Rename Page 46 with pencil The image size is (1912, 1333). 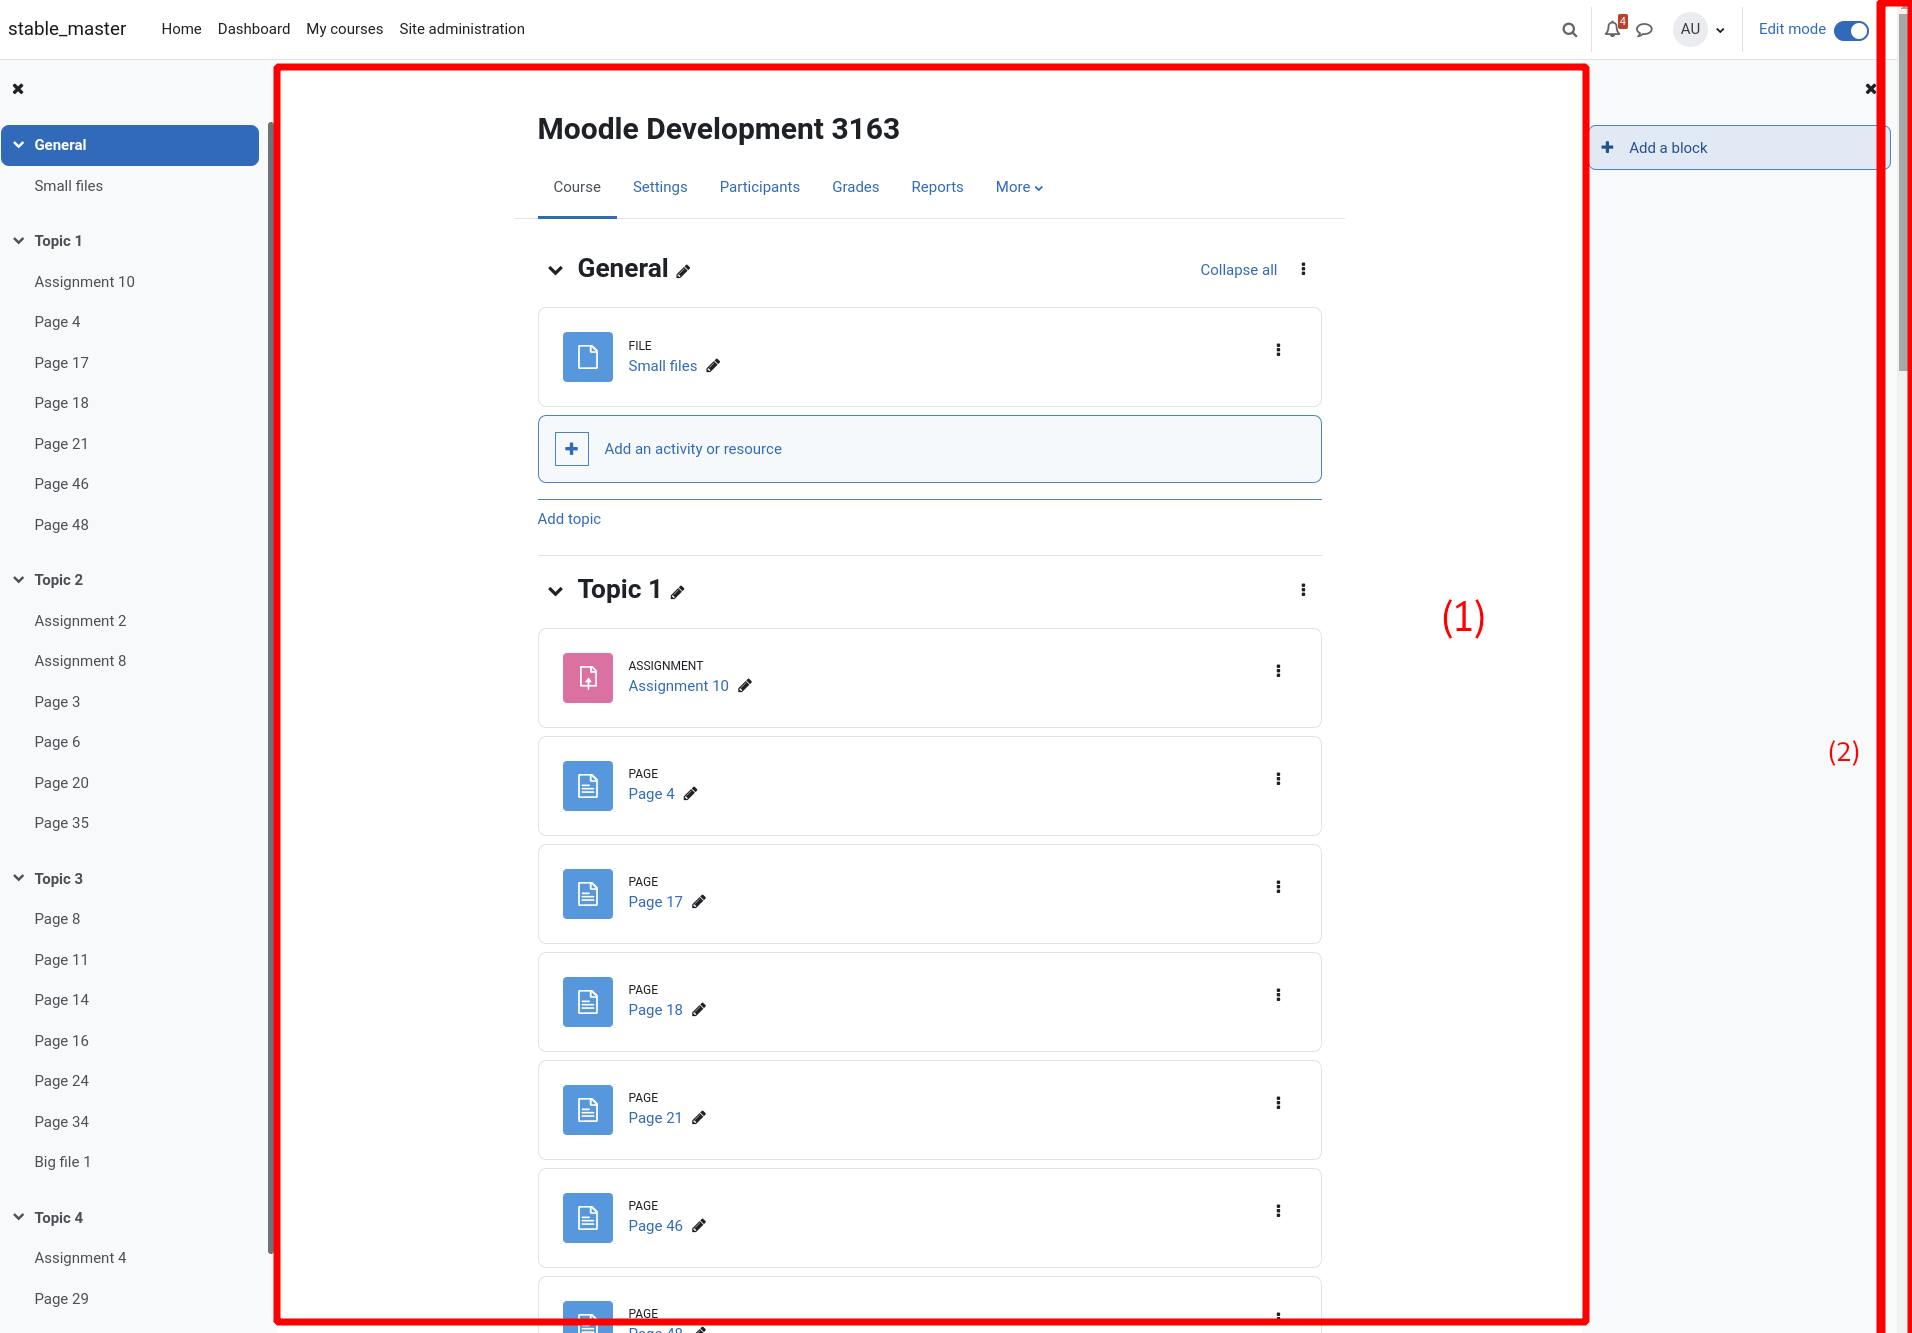click(699, 1226)
